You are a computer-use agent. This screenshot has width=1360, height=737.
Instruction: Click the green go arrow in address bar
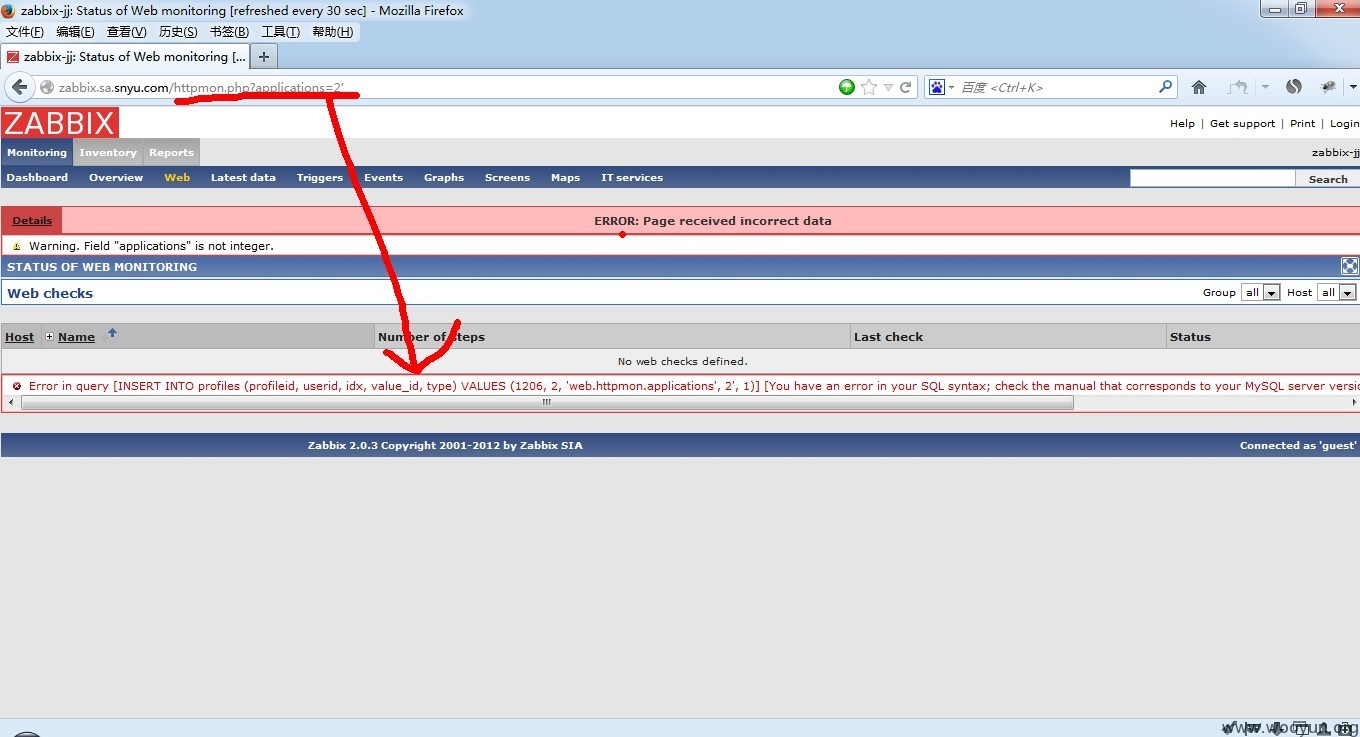point(847,87)
